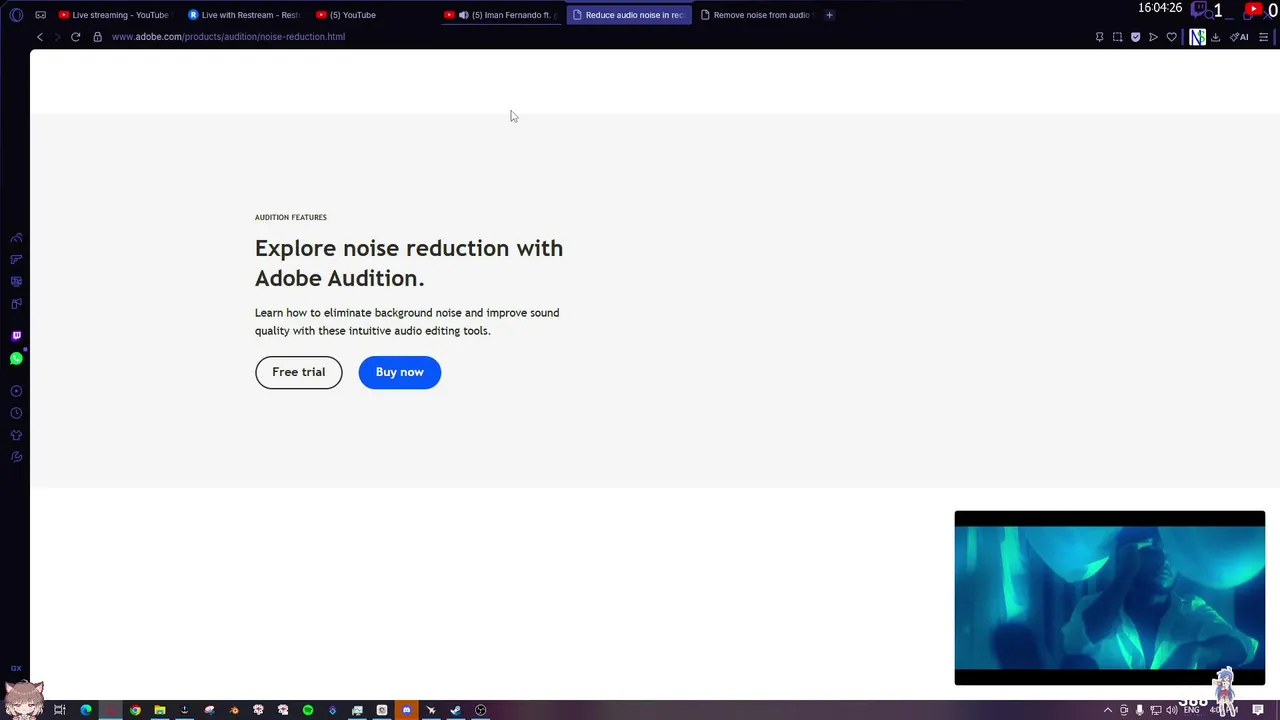
Task: Switch to the Iman Fernando tab
Action: (x=501, y=15)
